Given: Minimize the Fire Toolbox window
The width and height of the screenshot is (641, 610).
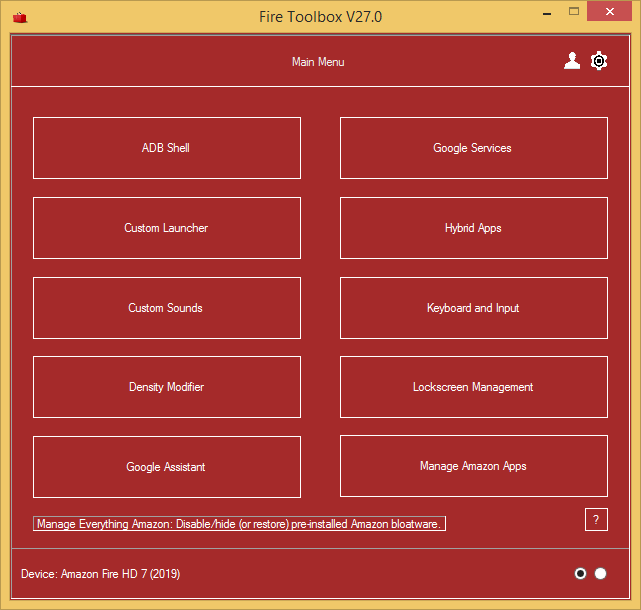Looking at the screenshot, I should click(x=547, y=12).
